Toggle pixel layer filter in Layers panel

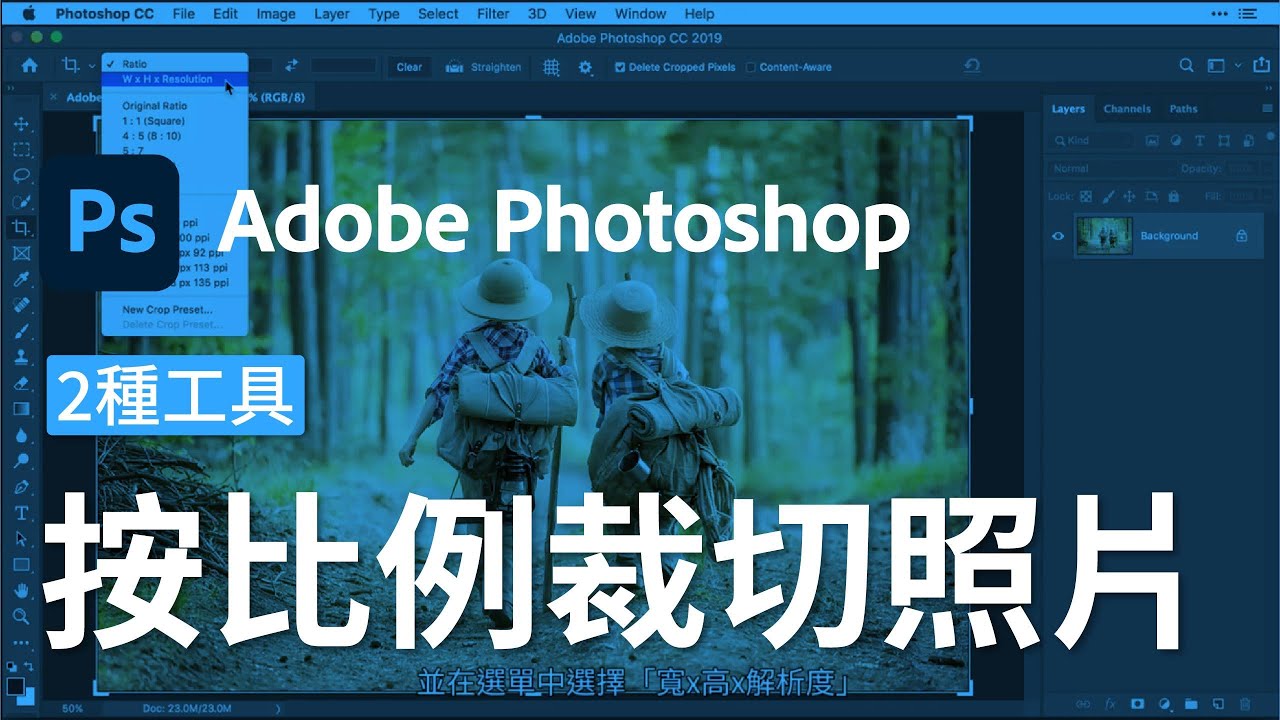(1151, 141)
